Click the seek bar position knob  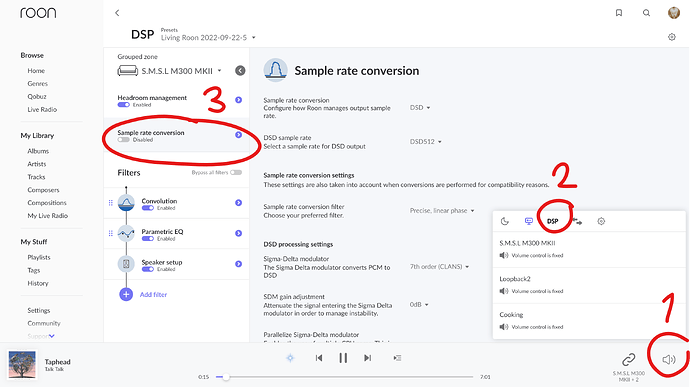(x=225, y=377)
